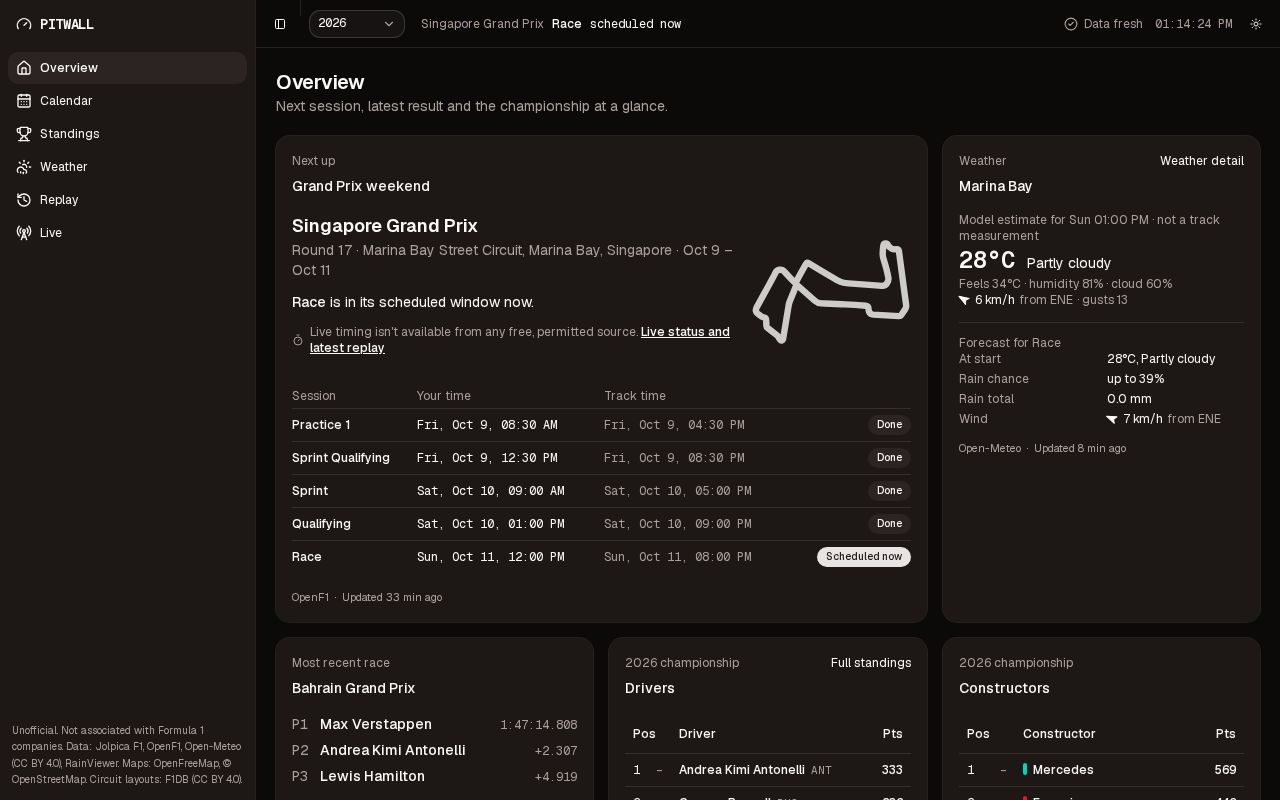Switch theme with the sun icon
The width and height of the screenshot is (1280, 800).
(x=1256, y=24)
